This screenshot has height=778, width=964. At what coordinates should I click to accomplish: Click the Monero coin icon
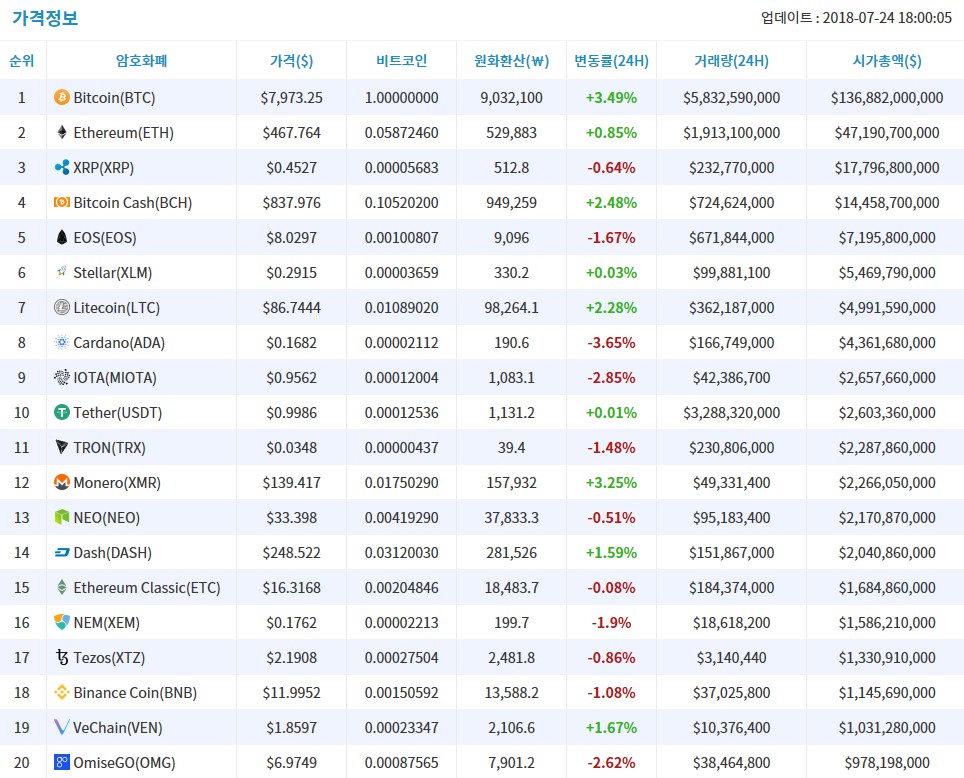coord(61,482)
